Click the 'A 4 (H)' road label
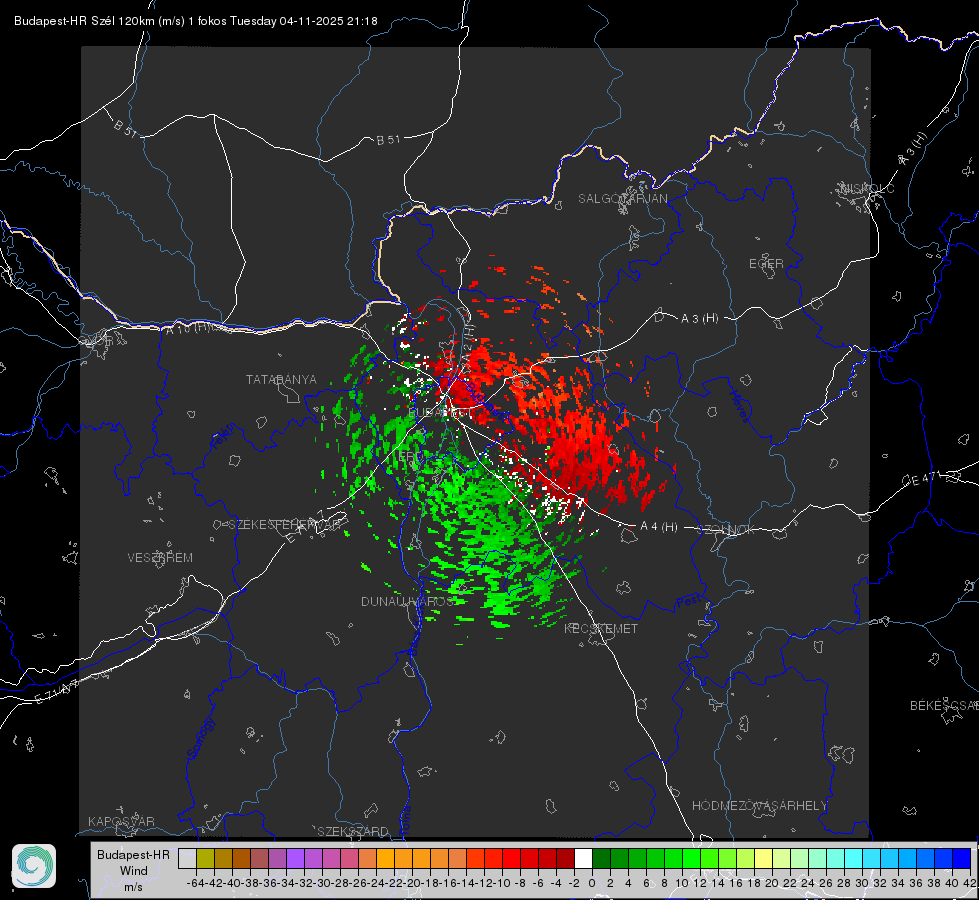 [x=659, y=527]
